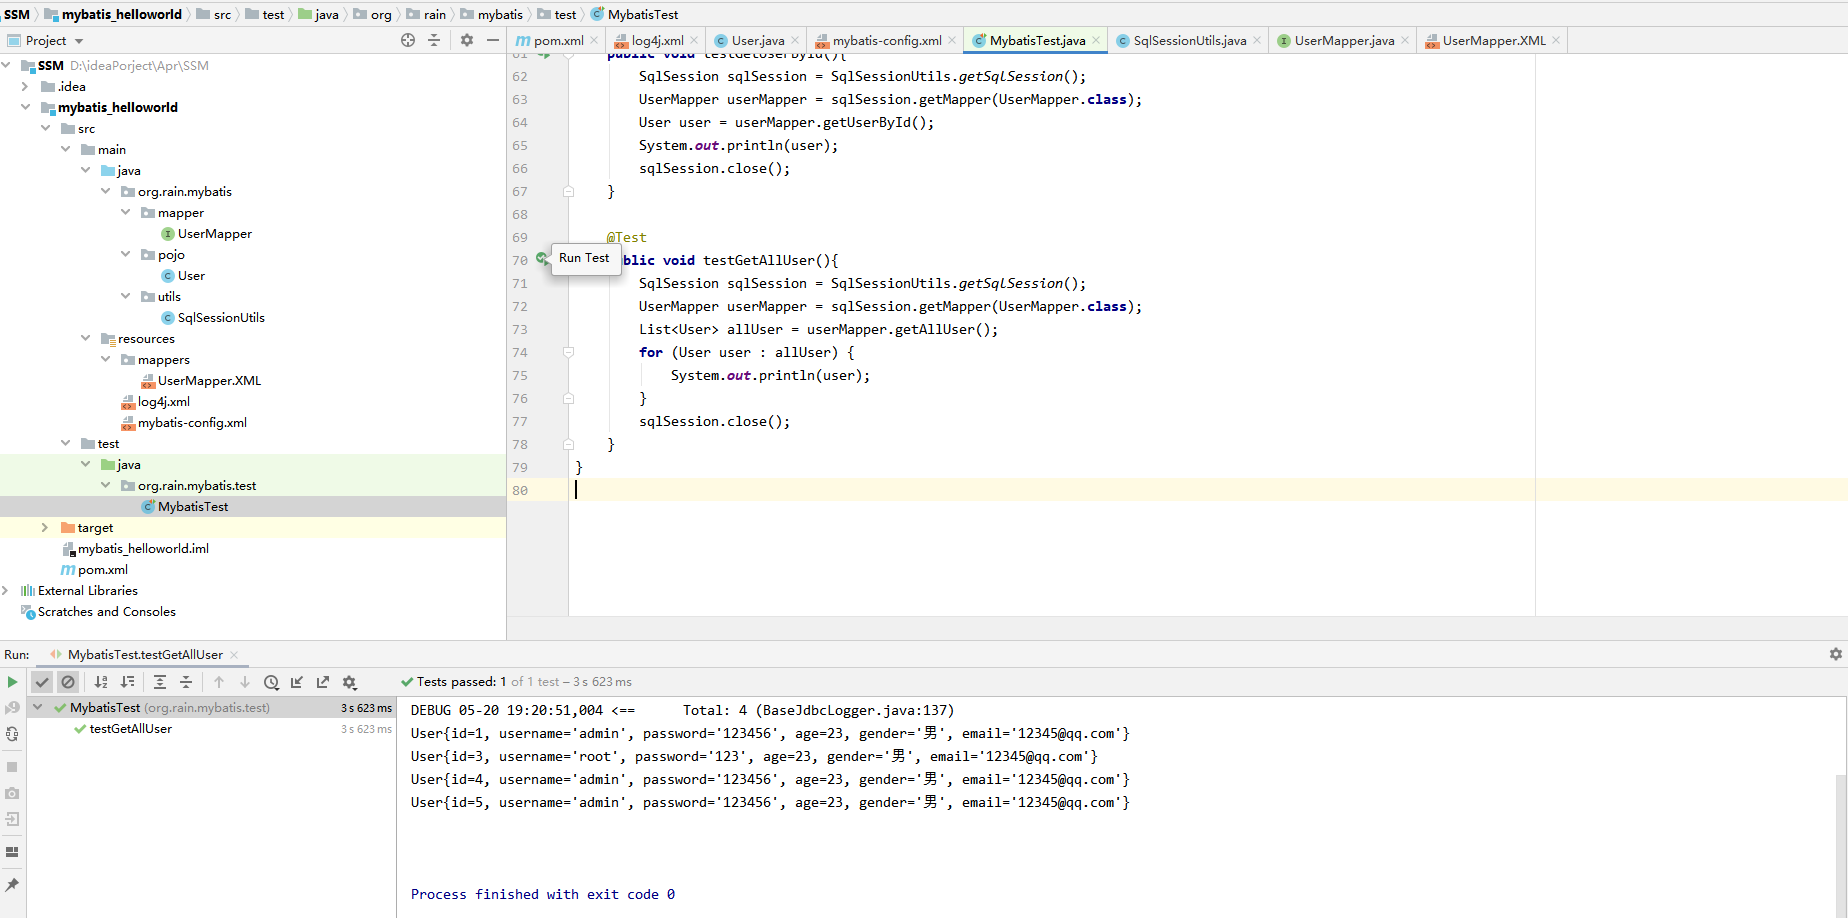Viewport: 1848px width, 918px height.
Task: Toggle Sort by Duration in Run toolbar
Action: (x=127, y=682)
